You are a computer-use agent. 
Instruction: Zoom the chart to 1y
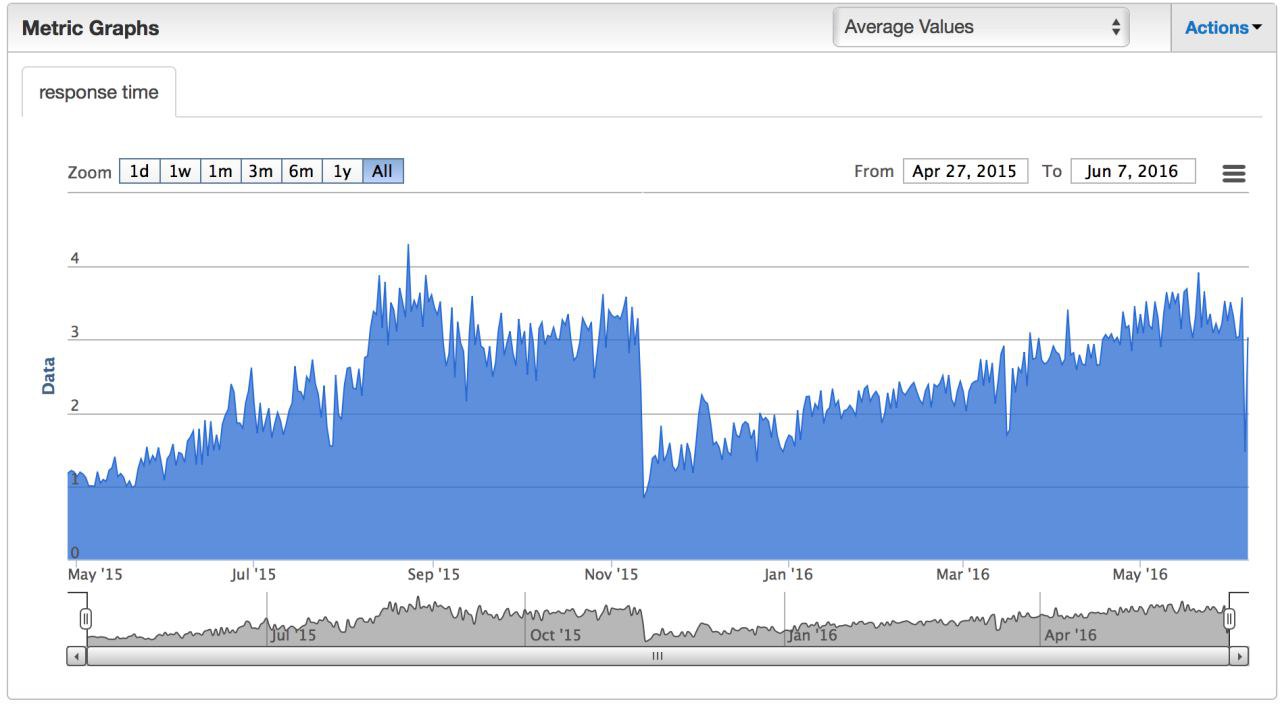[x=342, y=172]
